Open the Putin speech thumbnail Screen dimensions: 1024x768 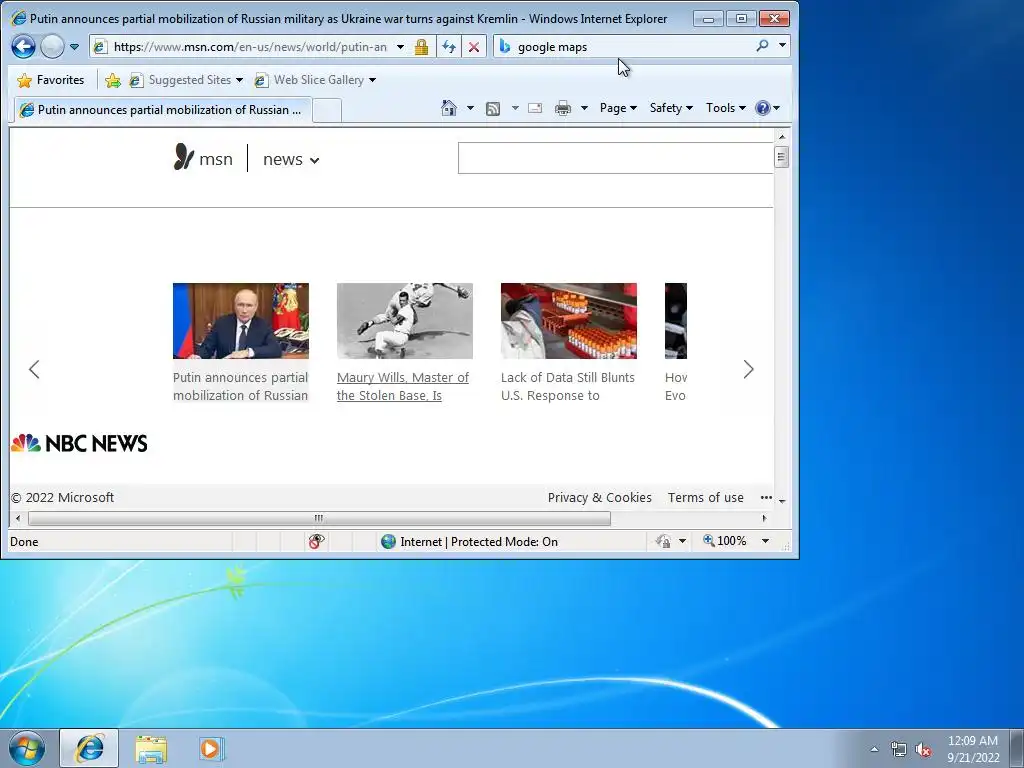point(241,321)
